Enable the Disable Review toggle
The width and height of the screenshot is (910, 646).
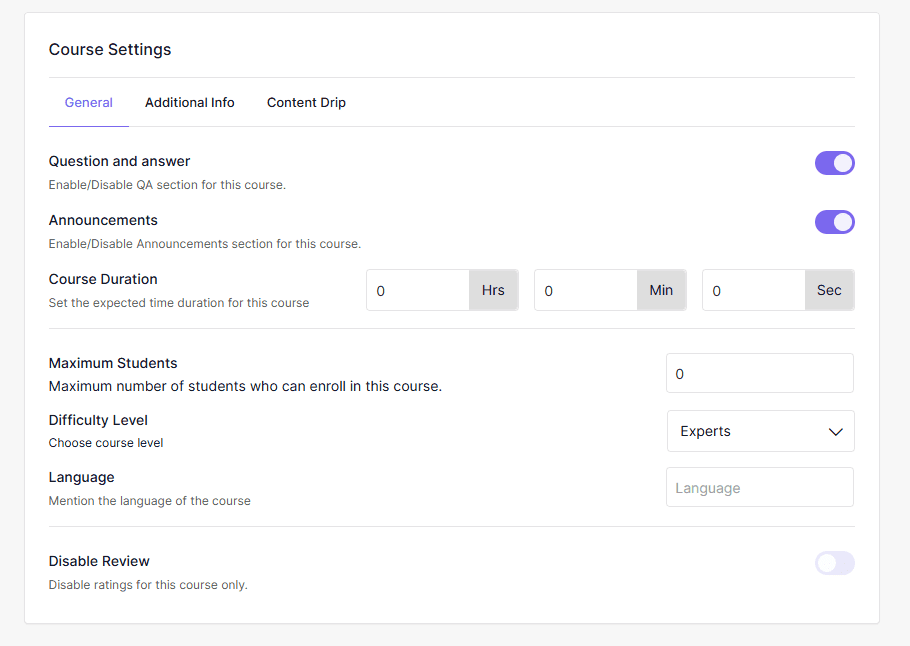pyautogui.click(x=834, y=563)
